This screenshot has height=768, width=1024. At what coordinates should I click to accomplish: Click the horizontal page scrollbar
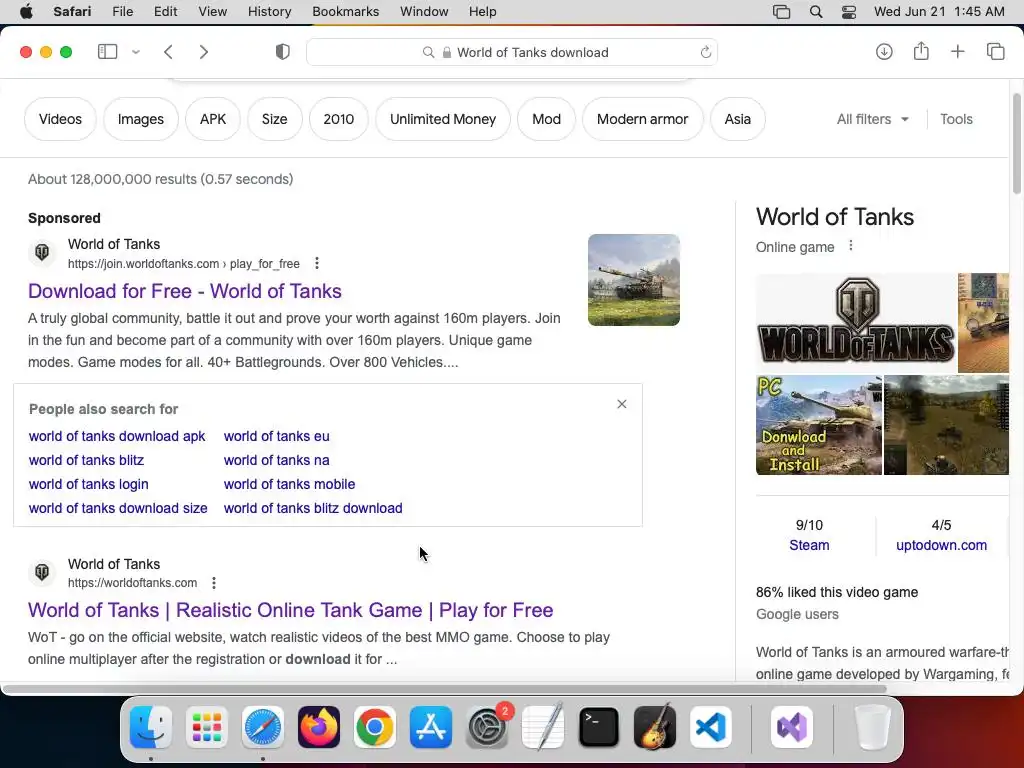444,689
